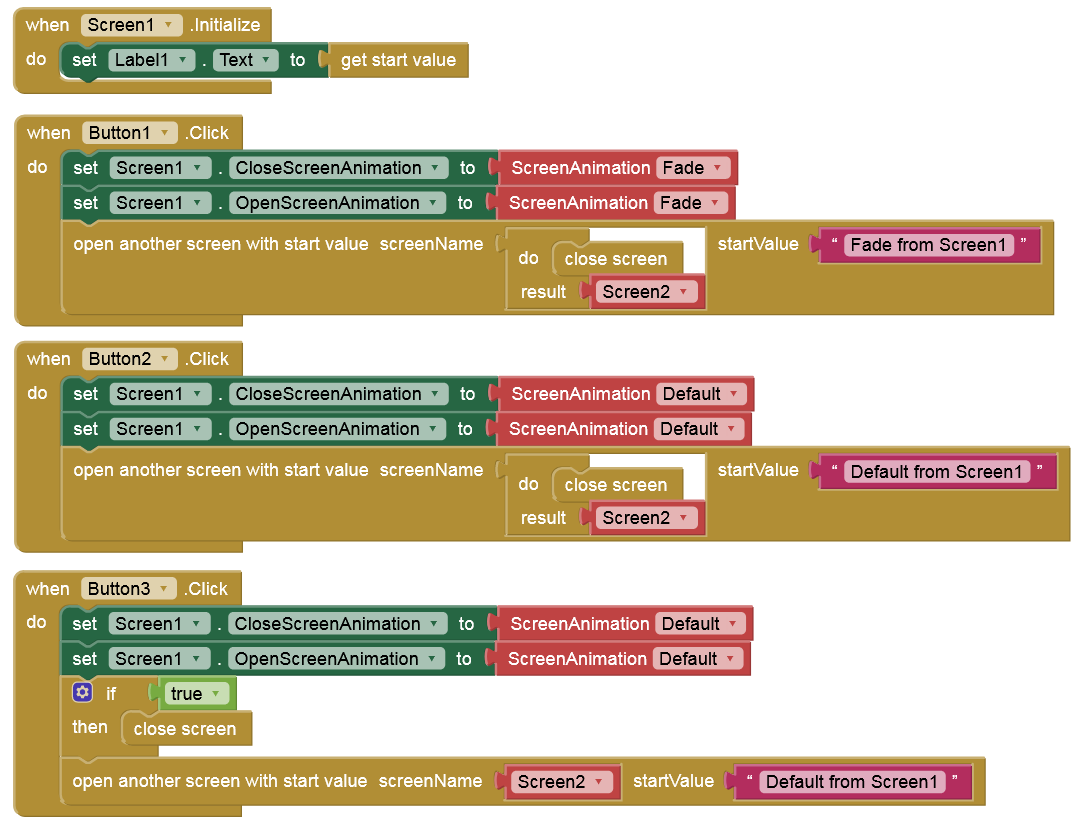Open CloseScreenAnimation property dropdown under Button3.Click
Viewport: 1078px width, 825px height.
[337, 624]
